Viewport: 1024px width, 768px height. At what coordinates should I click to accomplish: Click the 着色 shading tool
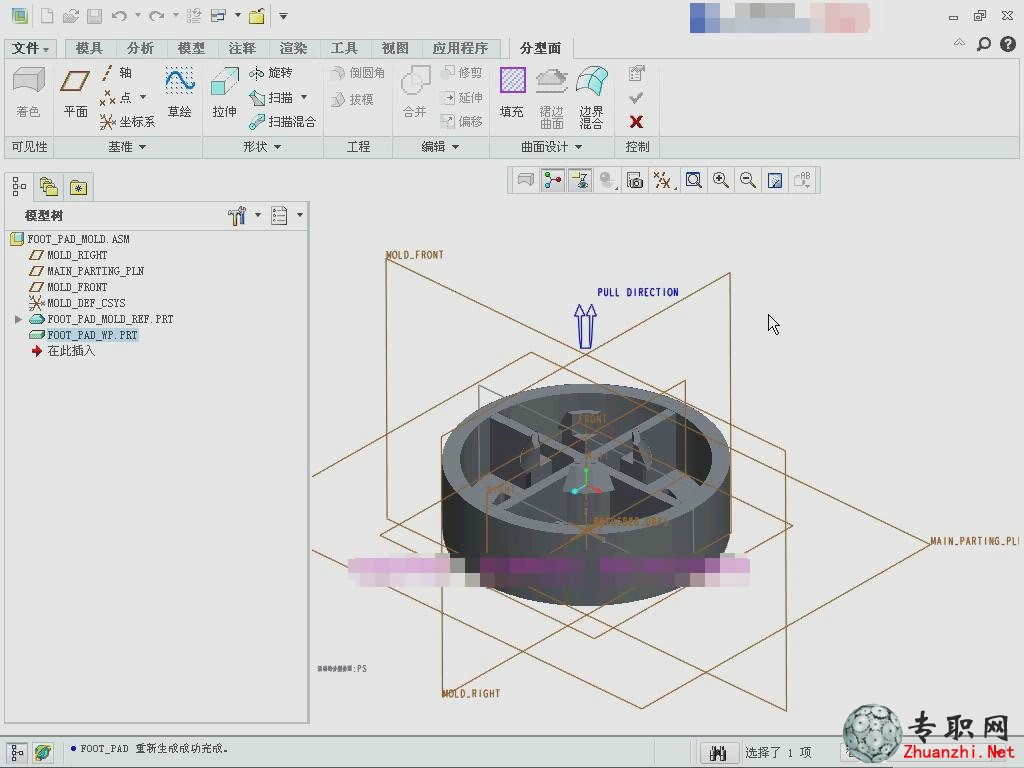point(28,92)
